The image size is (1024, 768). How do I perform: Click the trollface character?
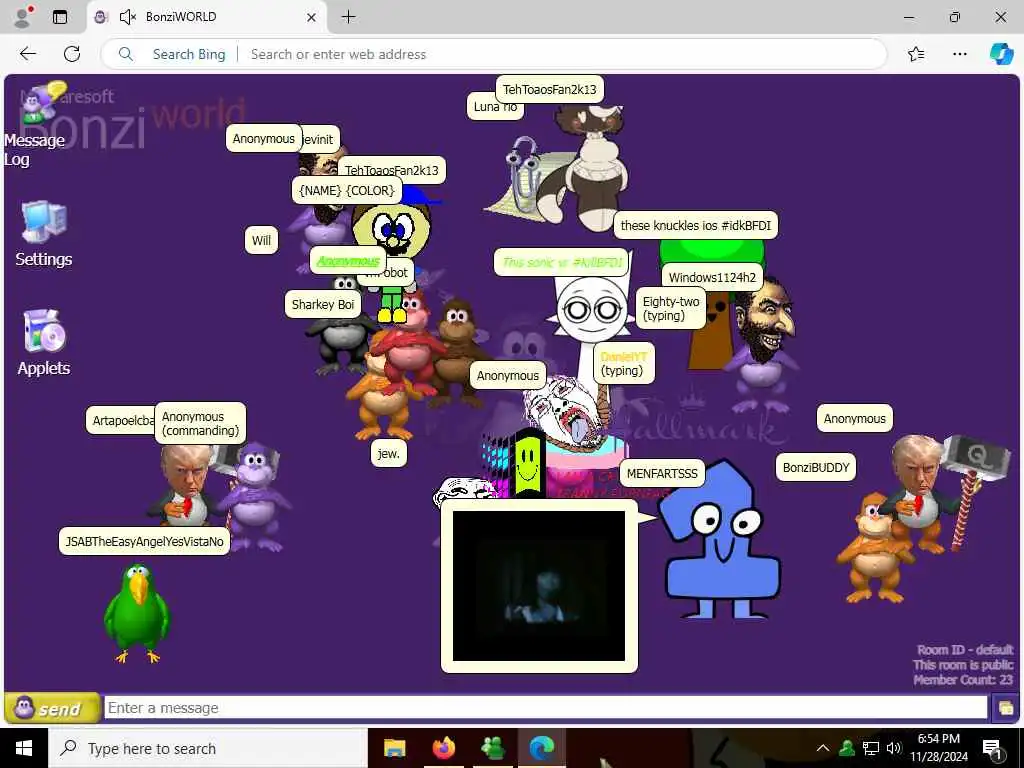coord(462,491)
